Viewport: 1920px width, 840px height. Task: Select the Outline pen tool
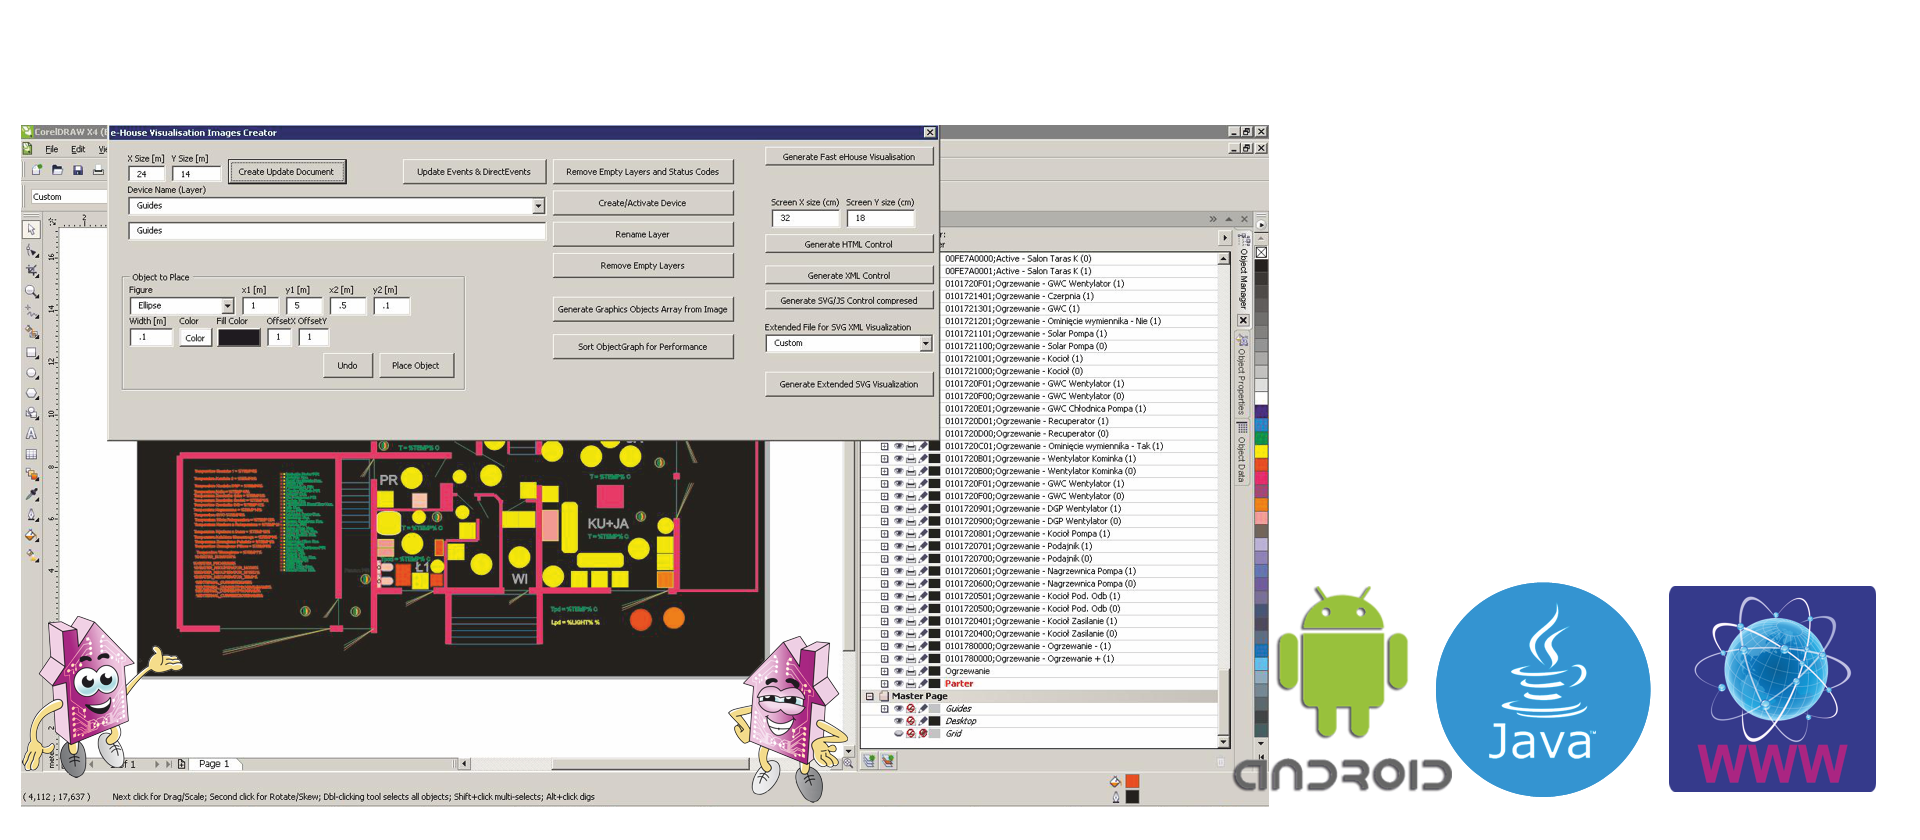point(31,515)
